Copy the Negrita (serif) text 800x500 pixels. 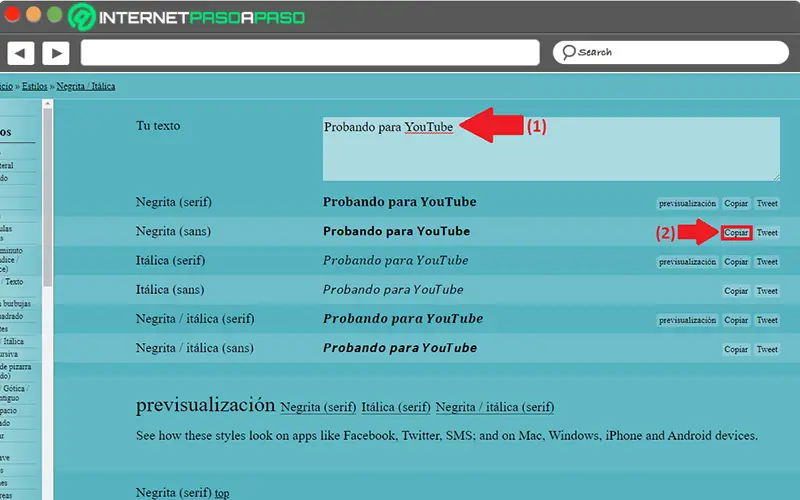tap(736, 203)
